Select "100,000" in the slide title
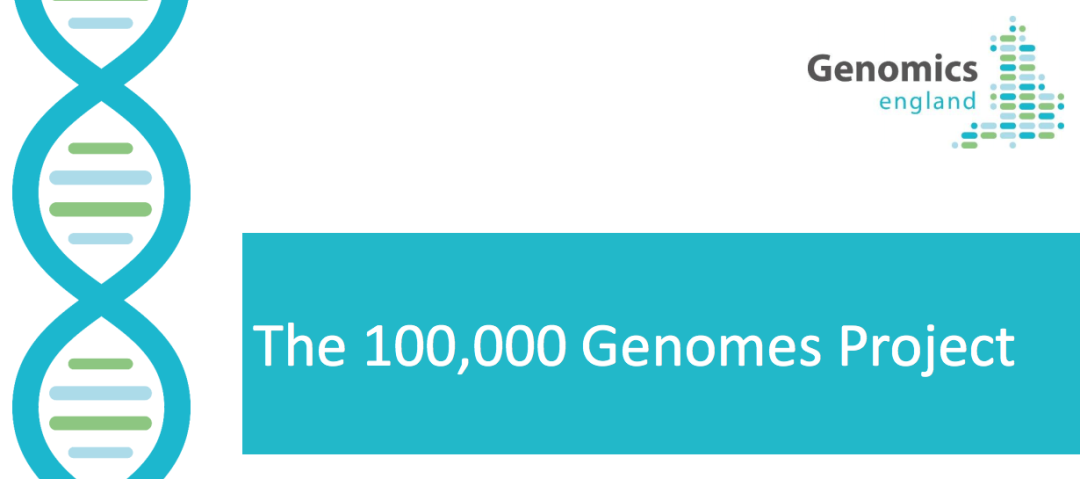 pyautogui.click(x=466, y=347)
